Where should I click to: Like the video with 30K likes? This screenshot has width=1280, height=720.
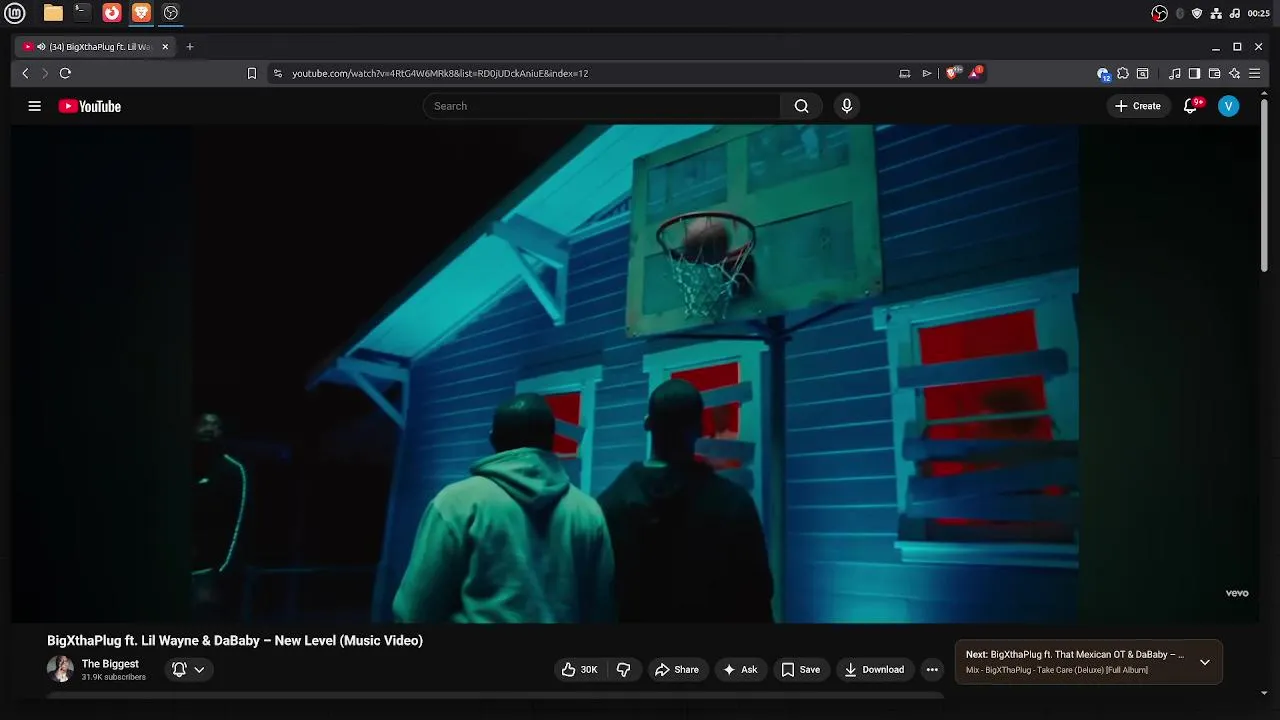(x=580, y=670)
